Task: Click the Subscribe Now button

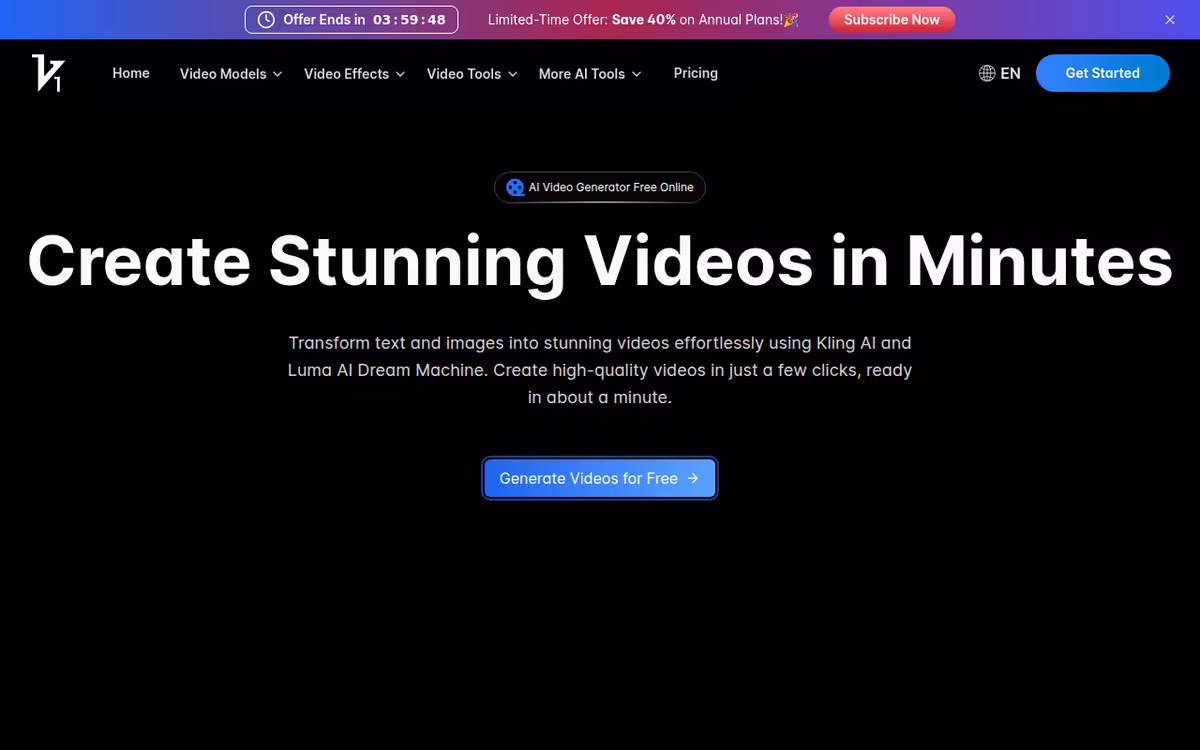Action: click(892, 20)
